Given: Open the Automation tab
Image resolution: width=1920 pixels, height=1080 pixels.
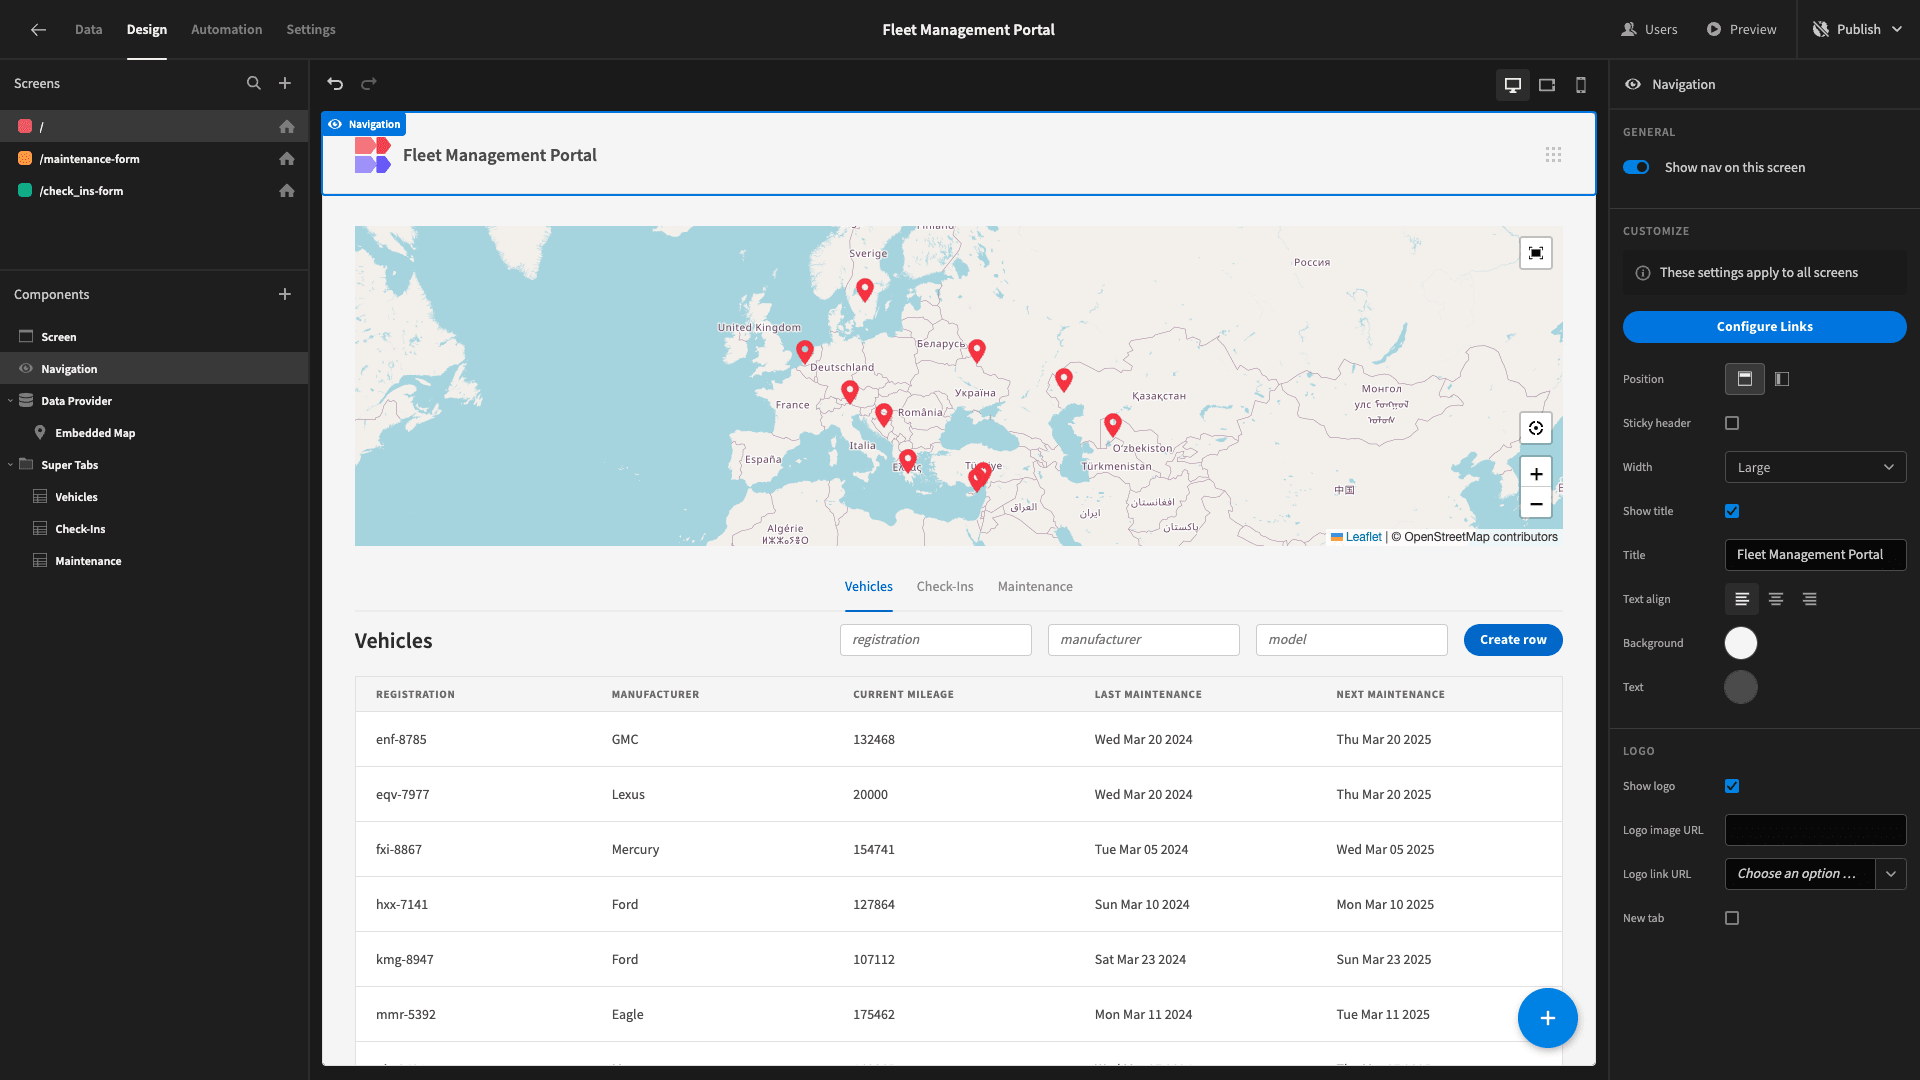Looking at the screenshot, I should point(226,30).
